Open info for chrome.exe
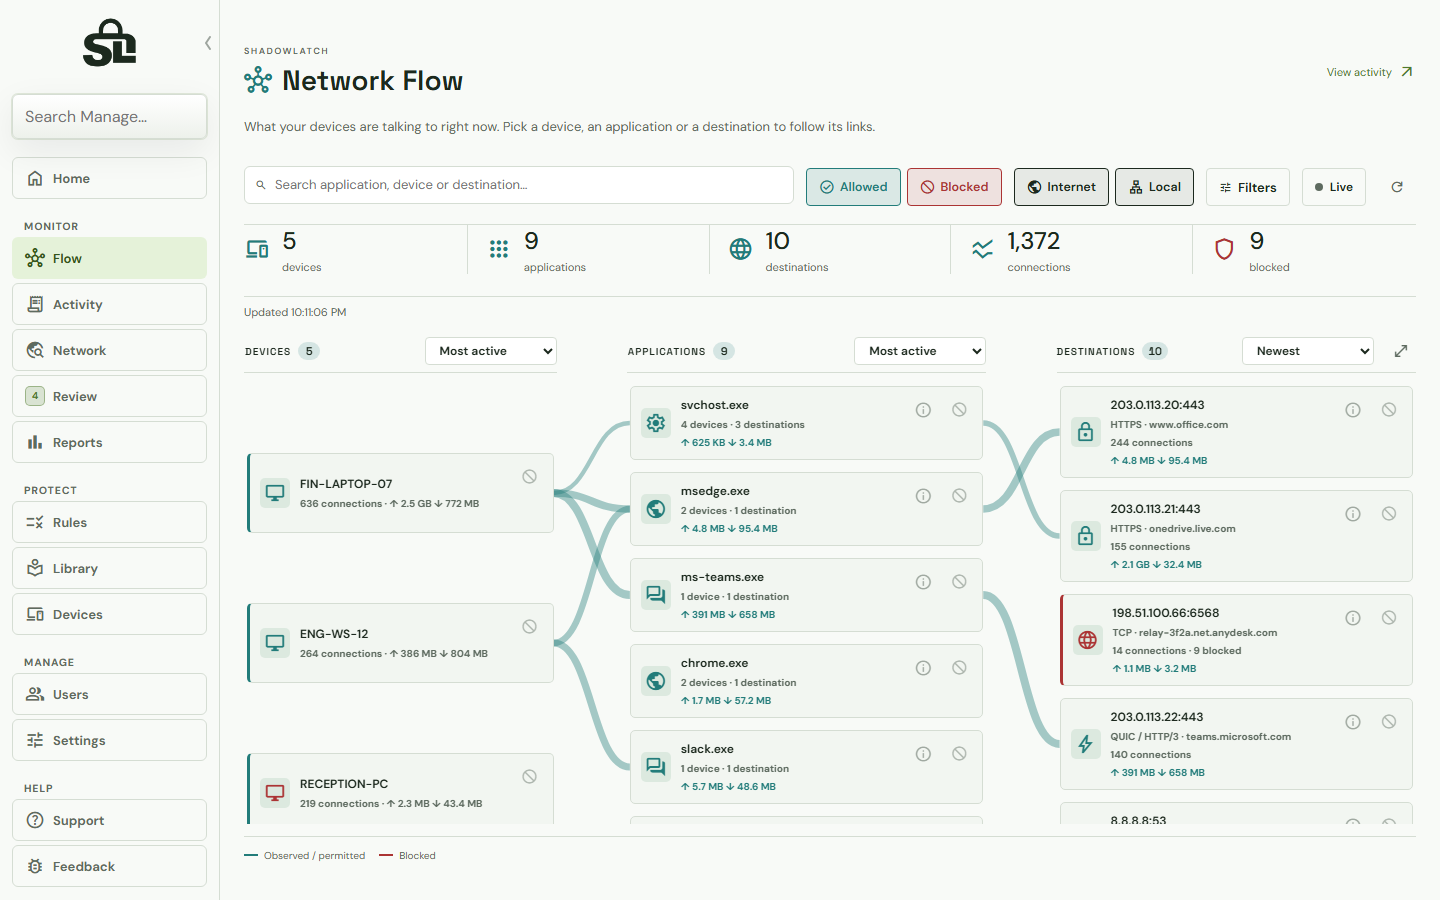This screenshot has width=1440, height=900. 923,668
